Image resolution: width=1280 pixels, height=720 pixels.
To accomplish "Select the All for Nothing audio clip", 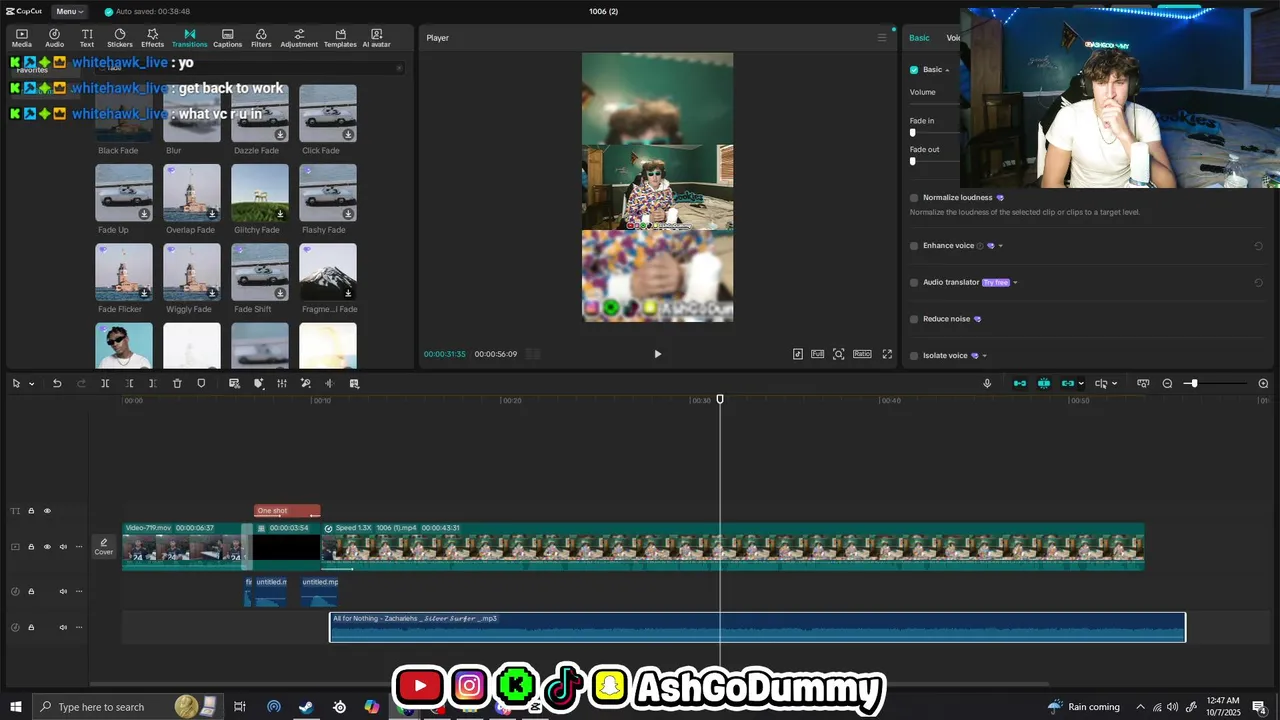I will tap(757, 627).
